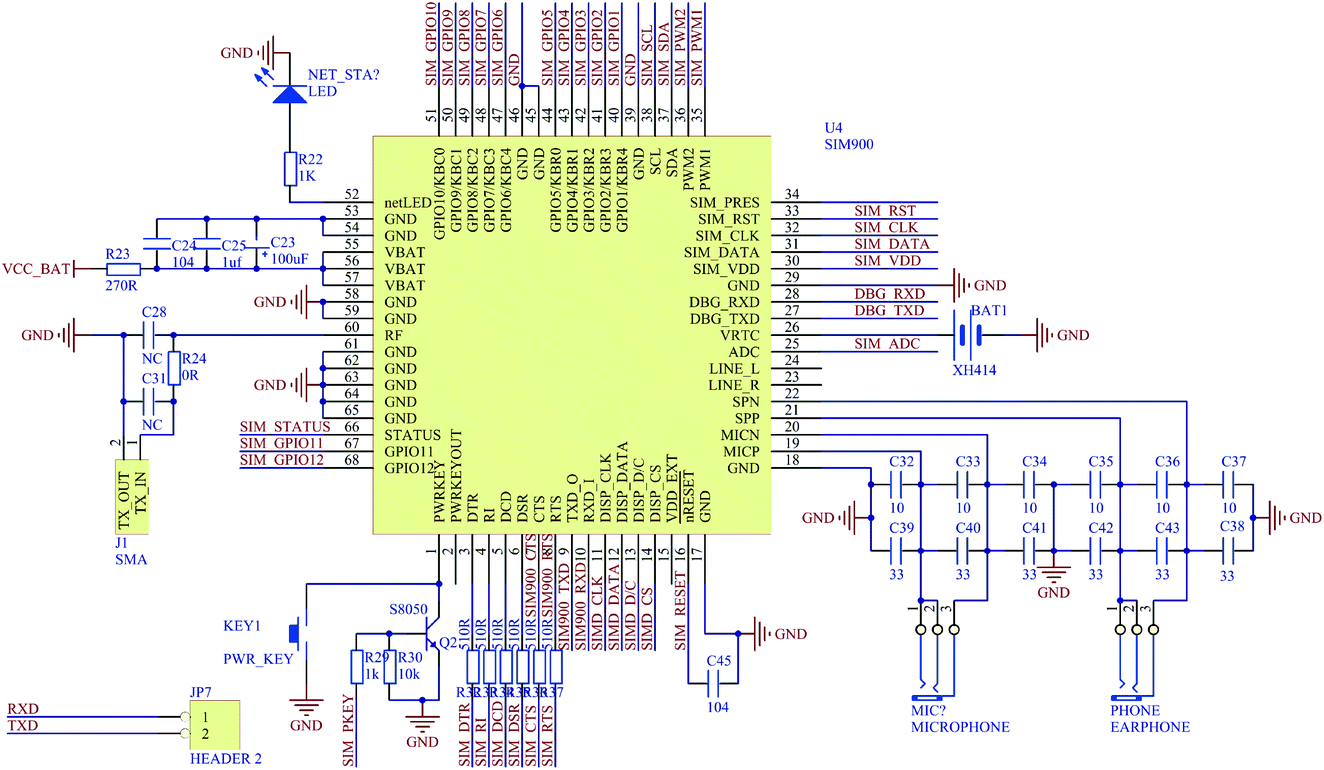Click the U4 designator text
1324x770 pixels.
[834, 128]
